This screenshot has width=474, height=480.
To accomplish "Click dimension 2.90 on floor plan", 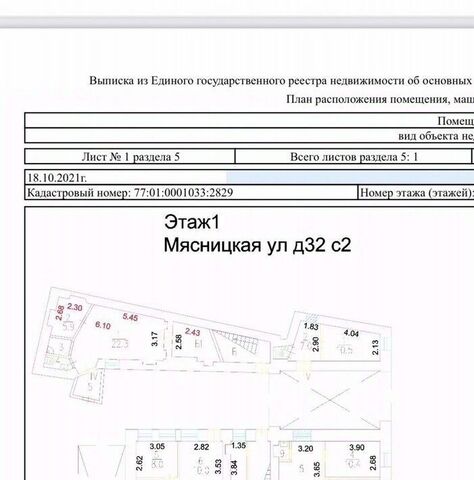I will [316, 344].
